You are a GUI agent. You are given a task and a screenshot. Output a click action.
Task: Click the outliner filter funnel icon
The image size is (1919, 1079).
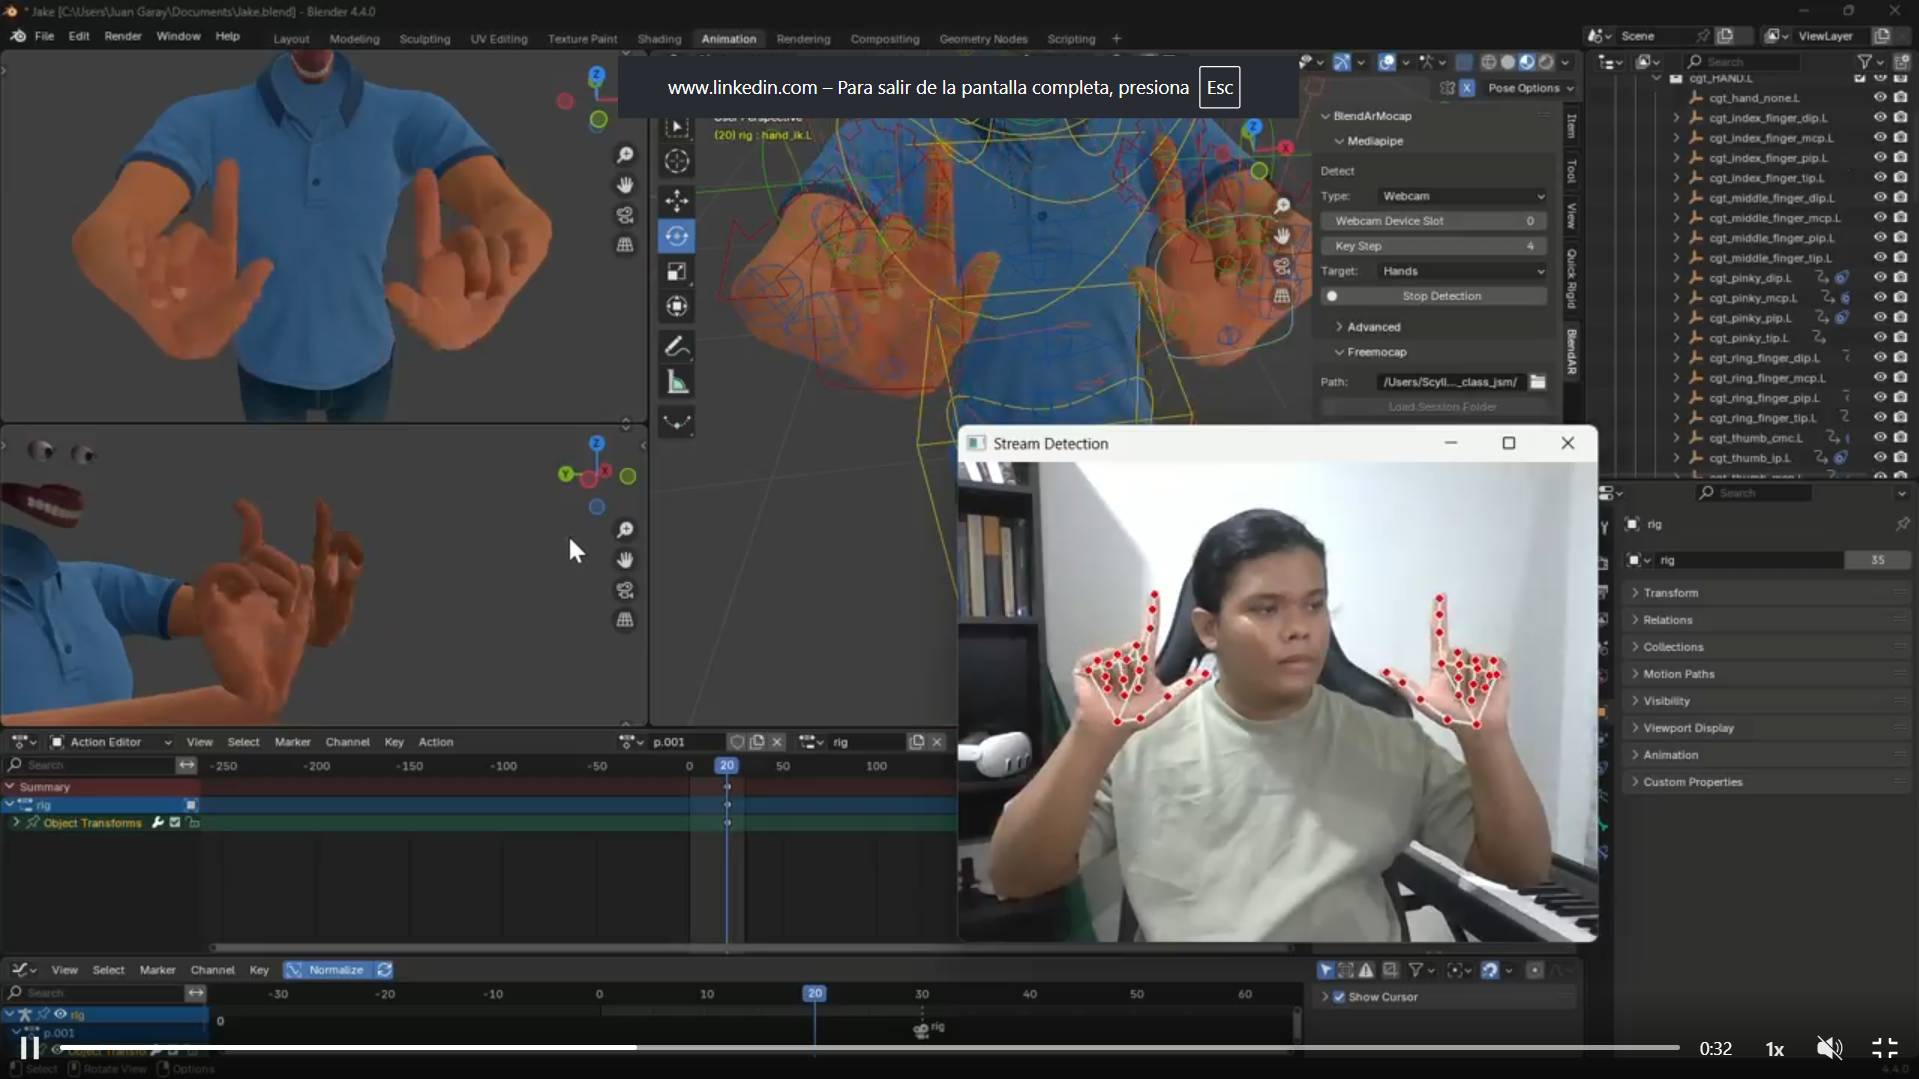tap(1865, 62)
